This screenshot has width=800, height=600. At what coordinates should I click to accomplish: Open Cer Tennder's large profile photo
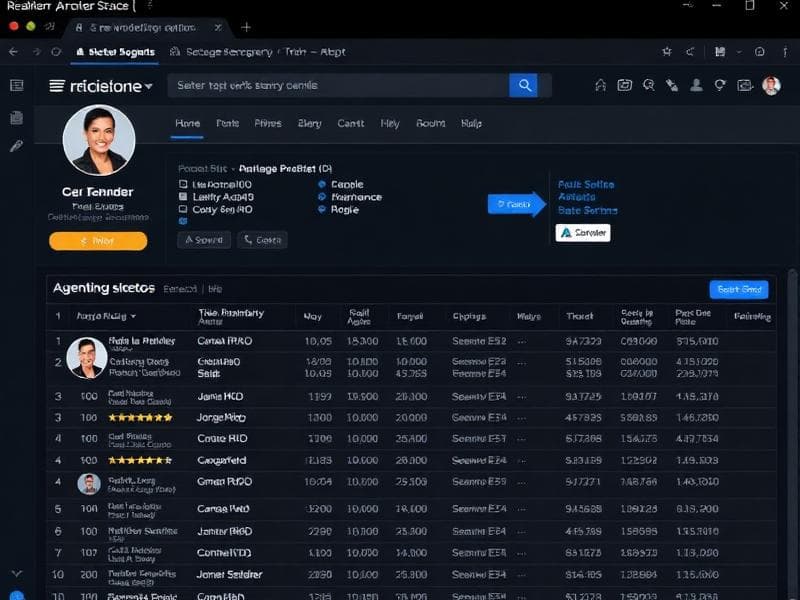[x=99, y=140]
